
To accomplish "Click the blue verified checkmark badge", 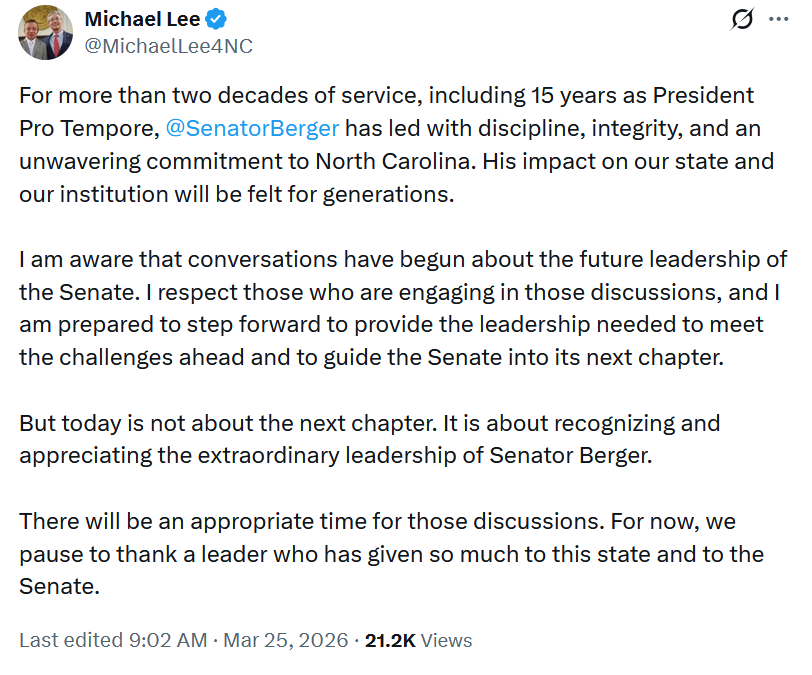I will pos(215,19).
